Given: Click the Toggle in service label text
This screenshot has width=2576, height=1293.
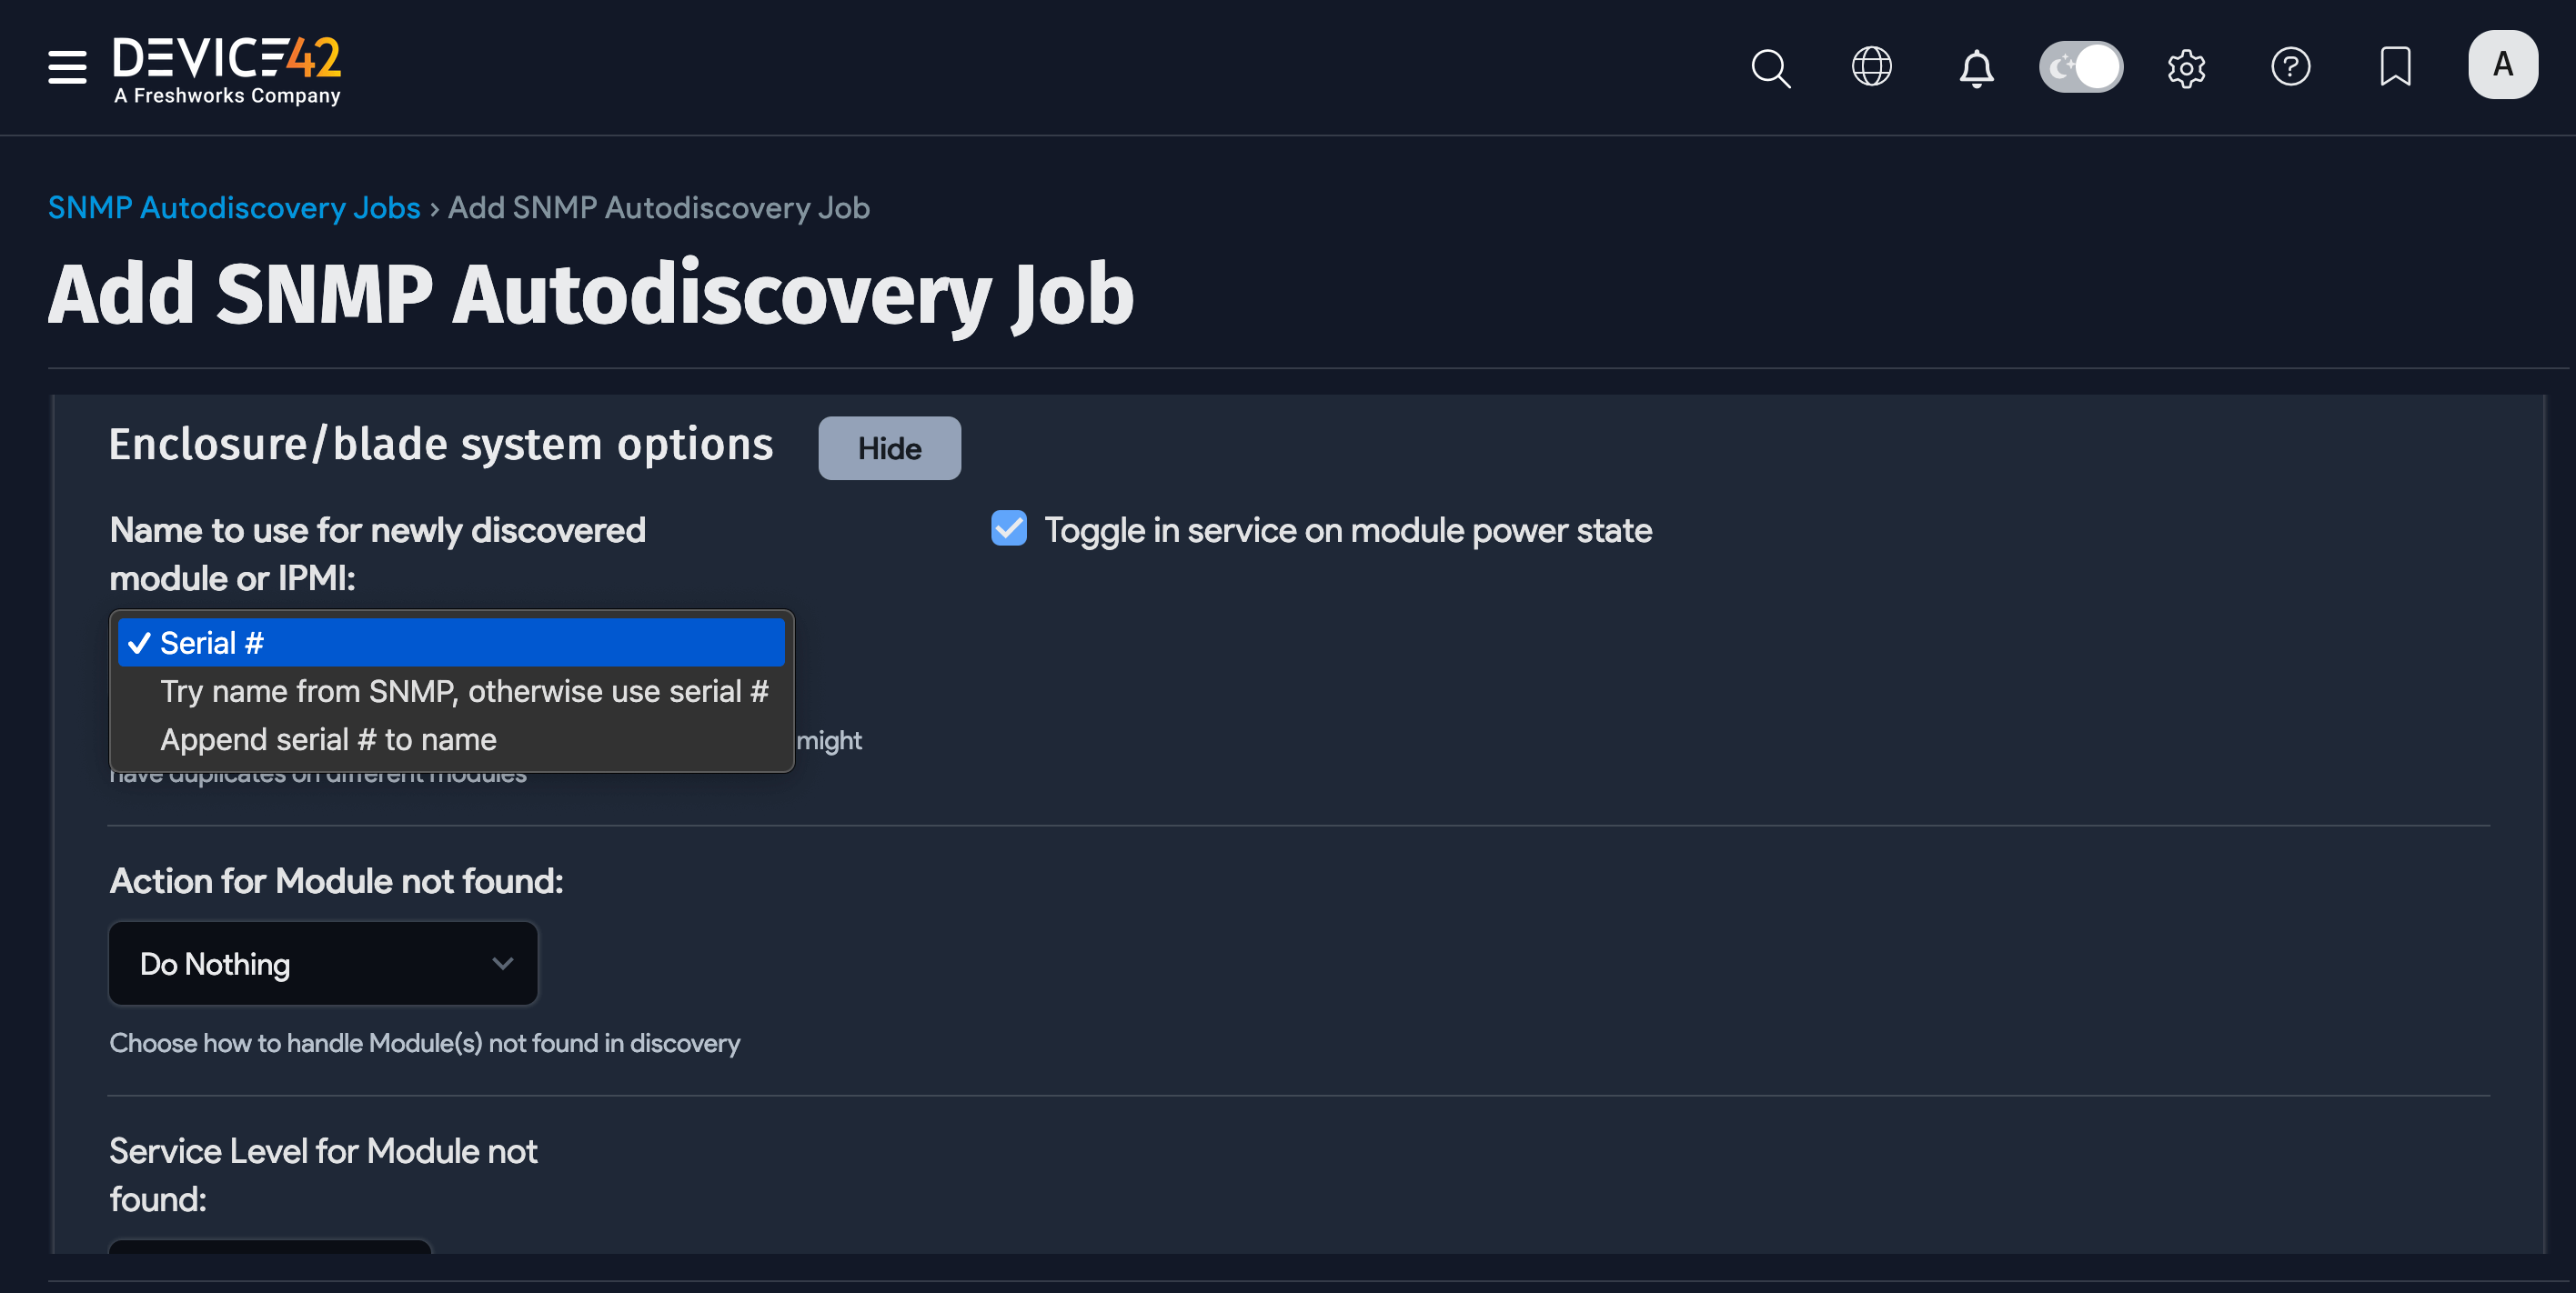Looking at the screenshot, I should 1347,530.
